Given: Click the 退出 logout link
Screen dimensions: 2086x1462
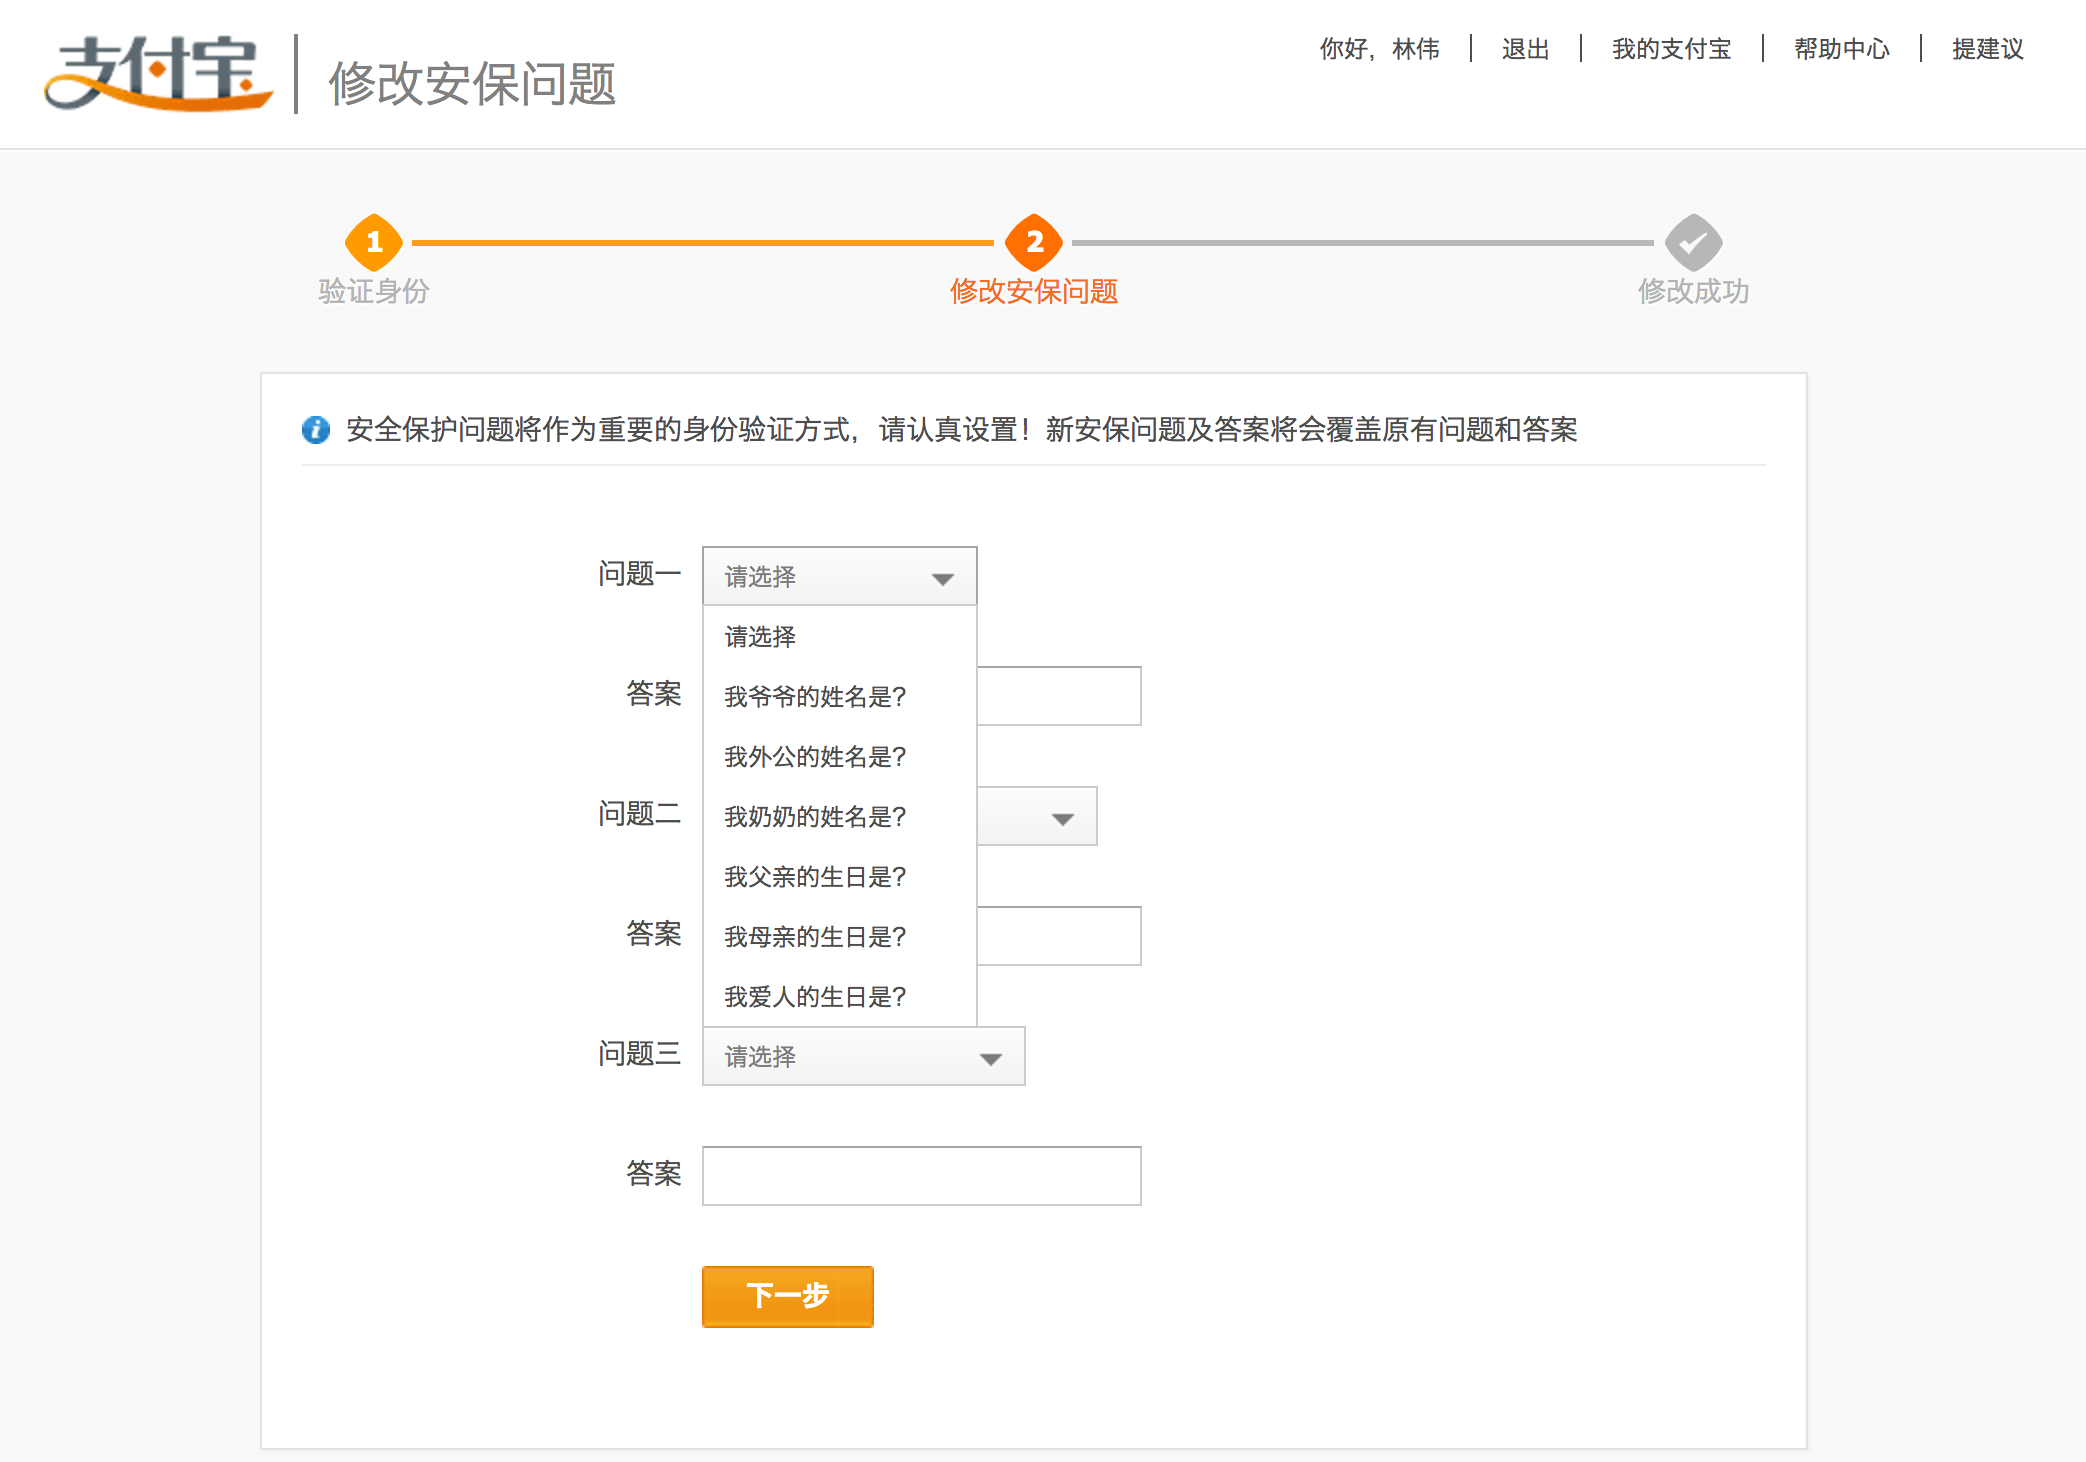Looking at the screenshot, I should coord(1525,49).
